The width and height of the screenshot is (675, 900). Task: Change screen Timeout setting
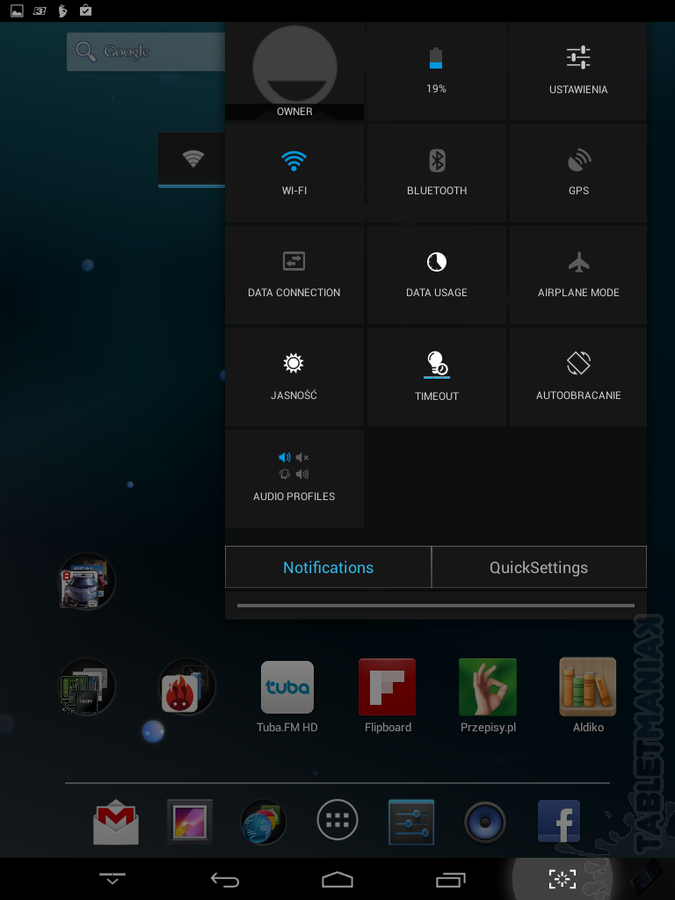[436, 377]
